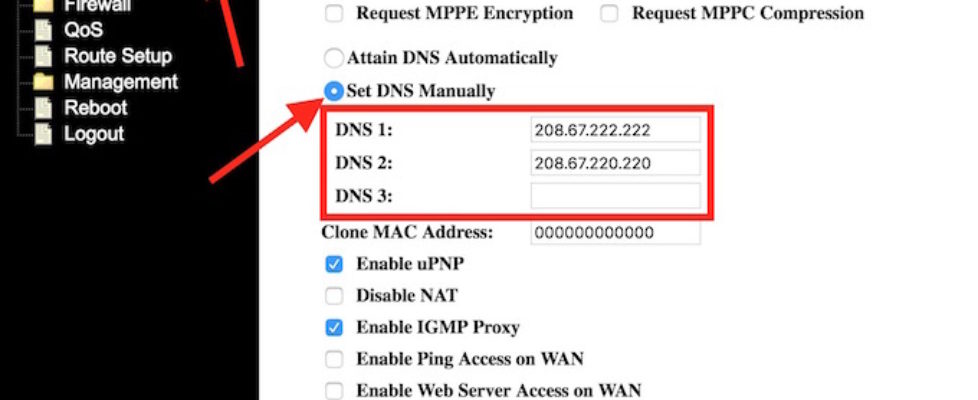Select Attain DNS Automatically radio button
The width and height of the screenshot is (978, 400).
point(334,59)
